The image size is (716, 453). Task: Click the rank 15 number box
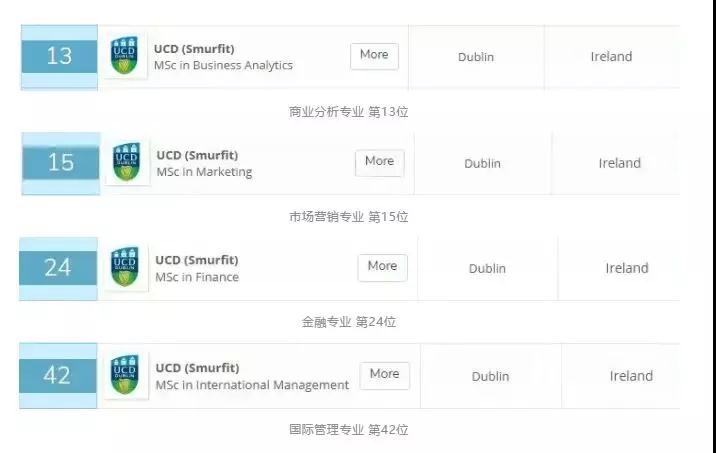tap(60, 162)
